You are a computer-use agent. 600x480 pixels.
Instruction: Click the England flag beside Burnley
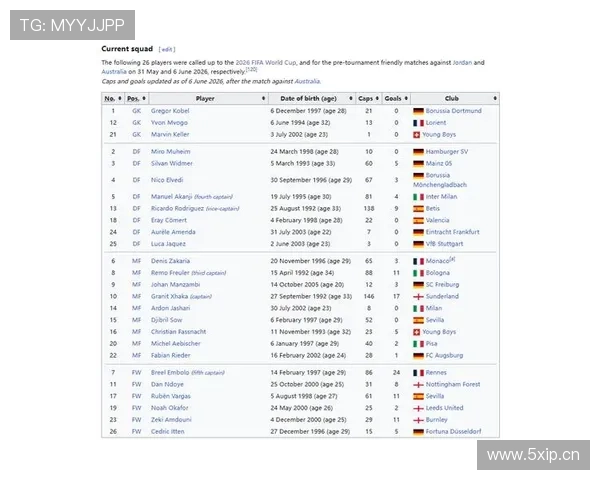coord(418,420)
